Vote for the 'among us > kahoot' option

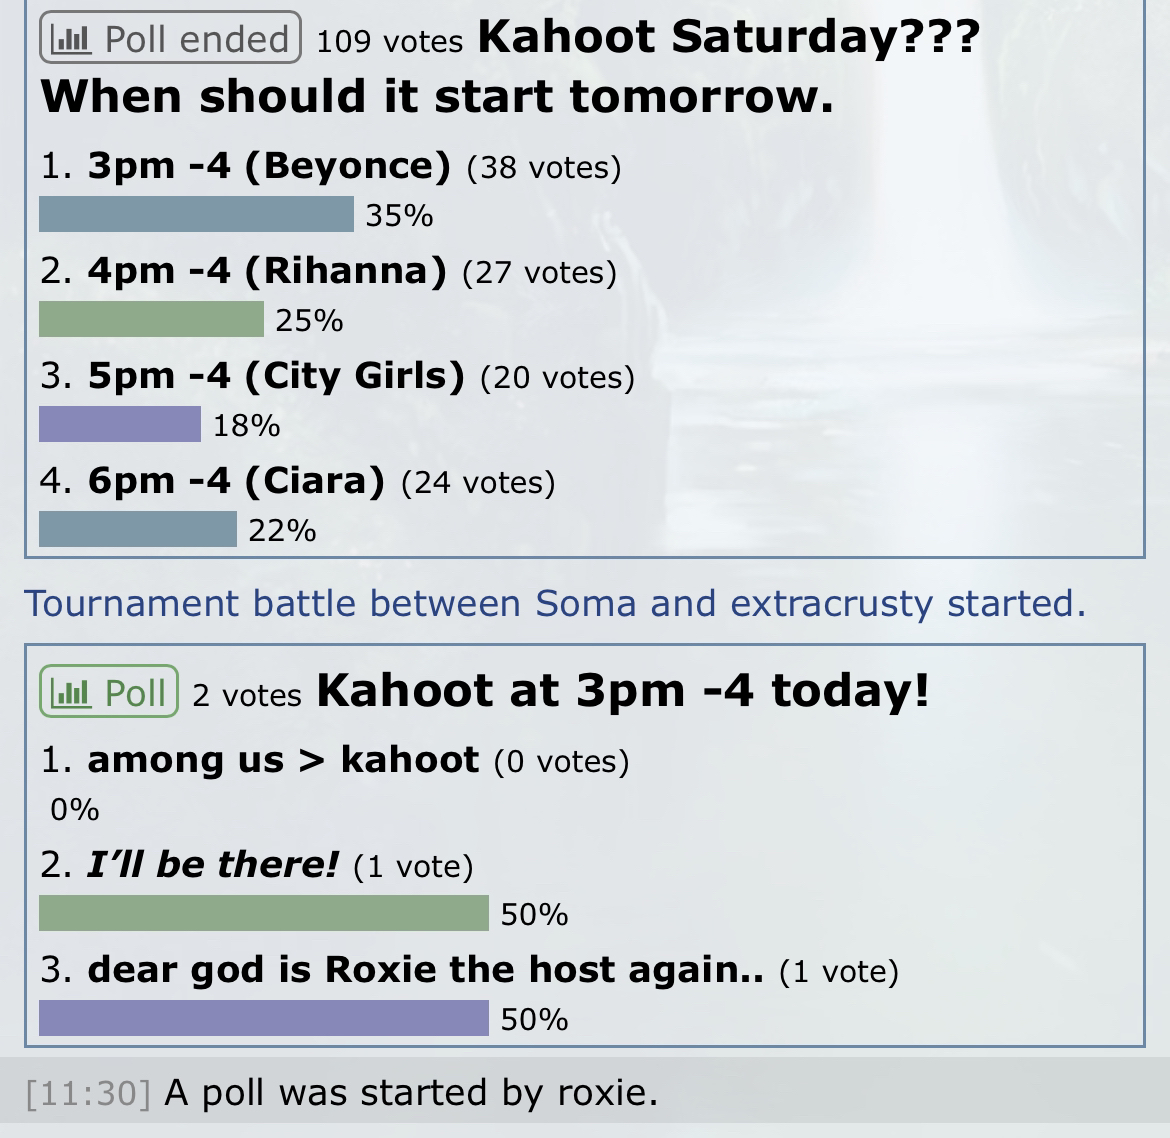tap(283, 760)
